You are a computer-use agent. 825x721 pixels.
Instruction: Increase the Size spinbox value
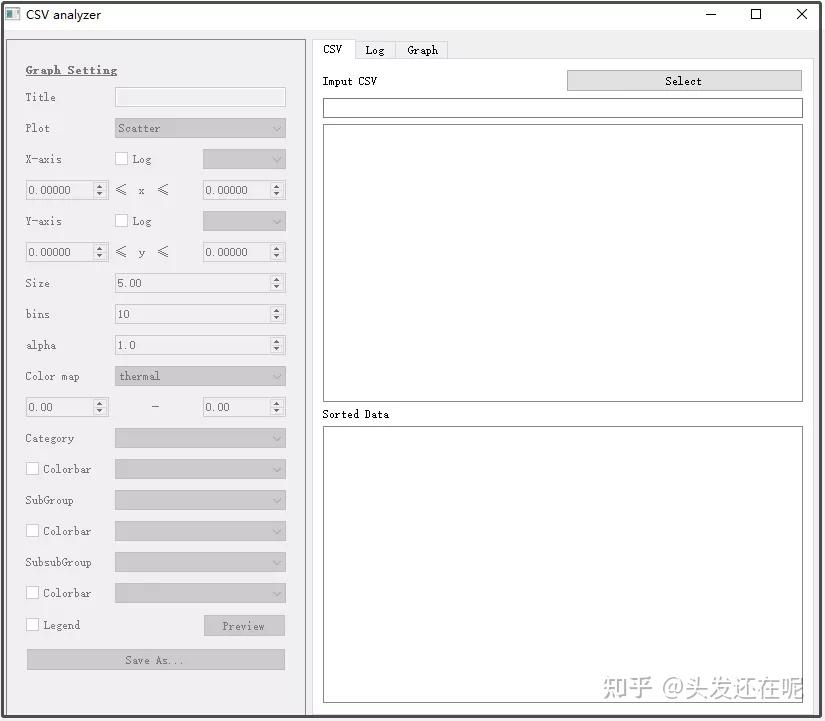(x=276, y=279)
